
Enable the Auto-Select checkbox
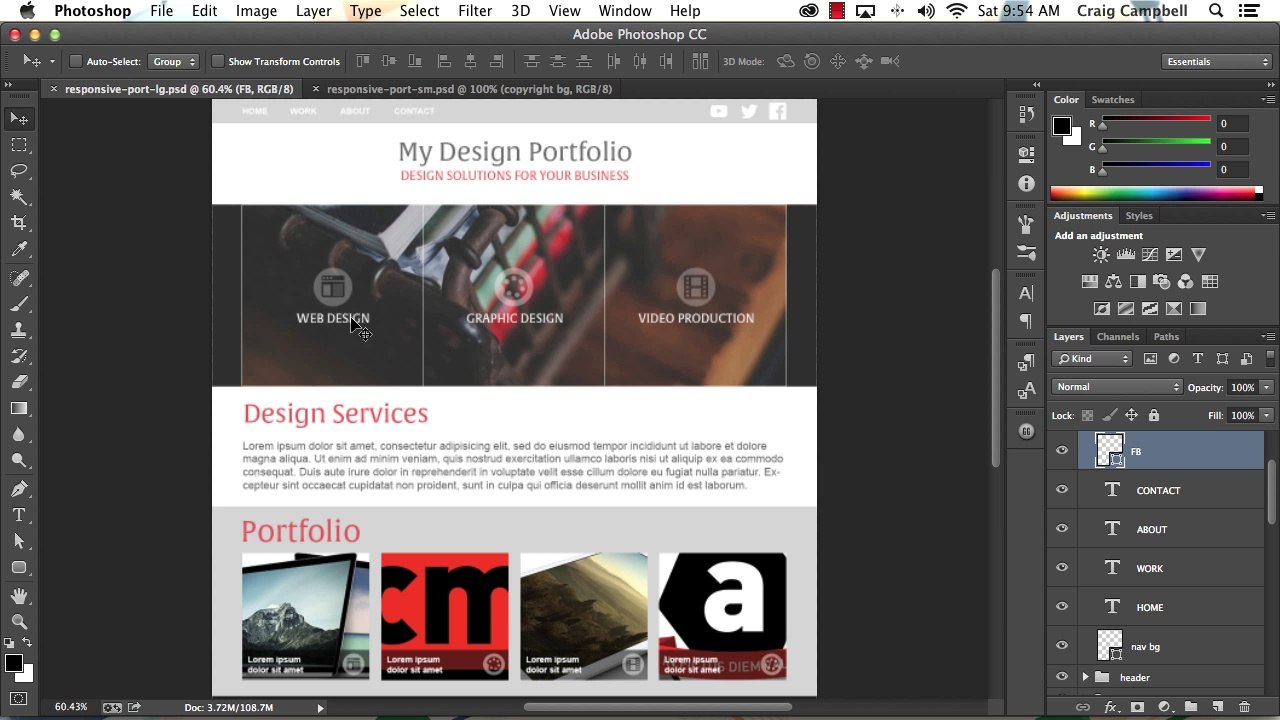pos(75,62)
